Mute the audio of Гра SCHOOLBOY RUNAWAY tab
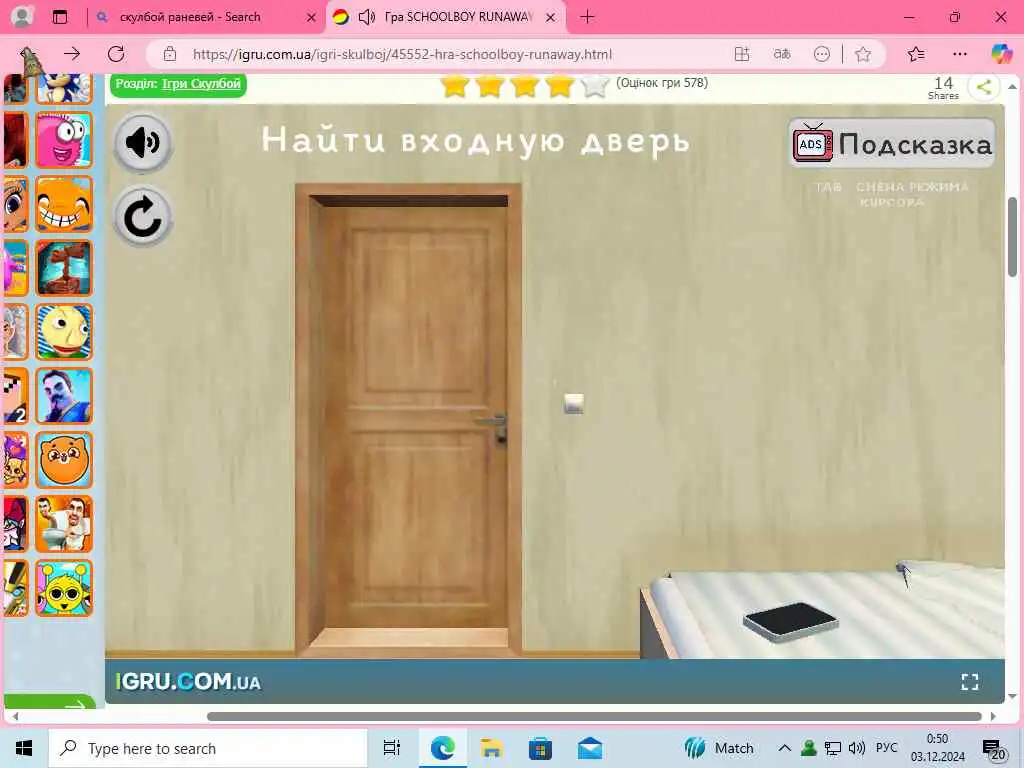Viewport: 1024px width, 768px height. tap(366, 17)
